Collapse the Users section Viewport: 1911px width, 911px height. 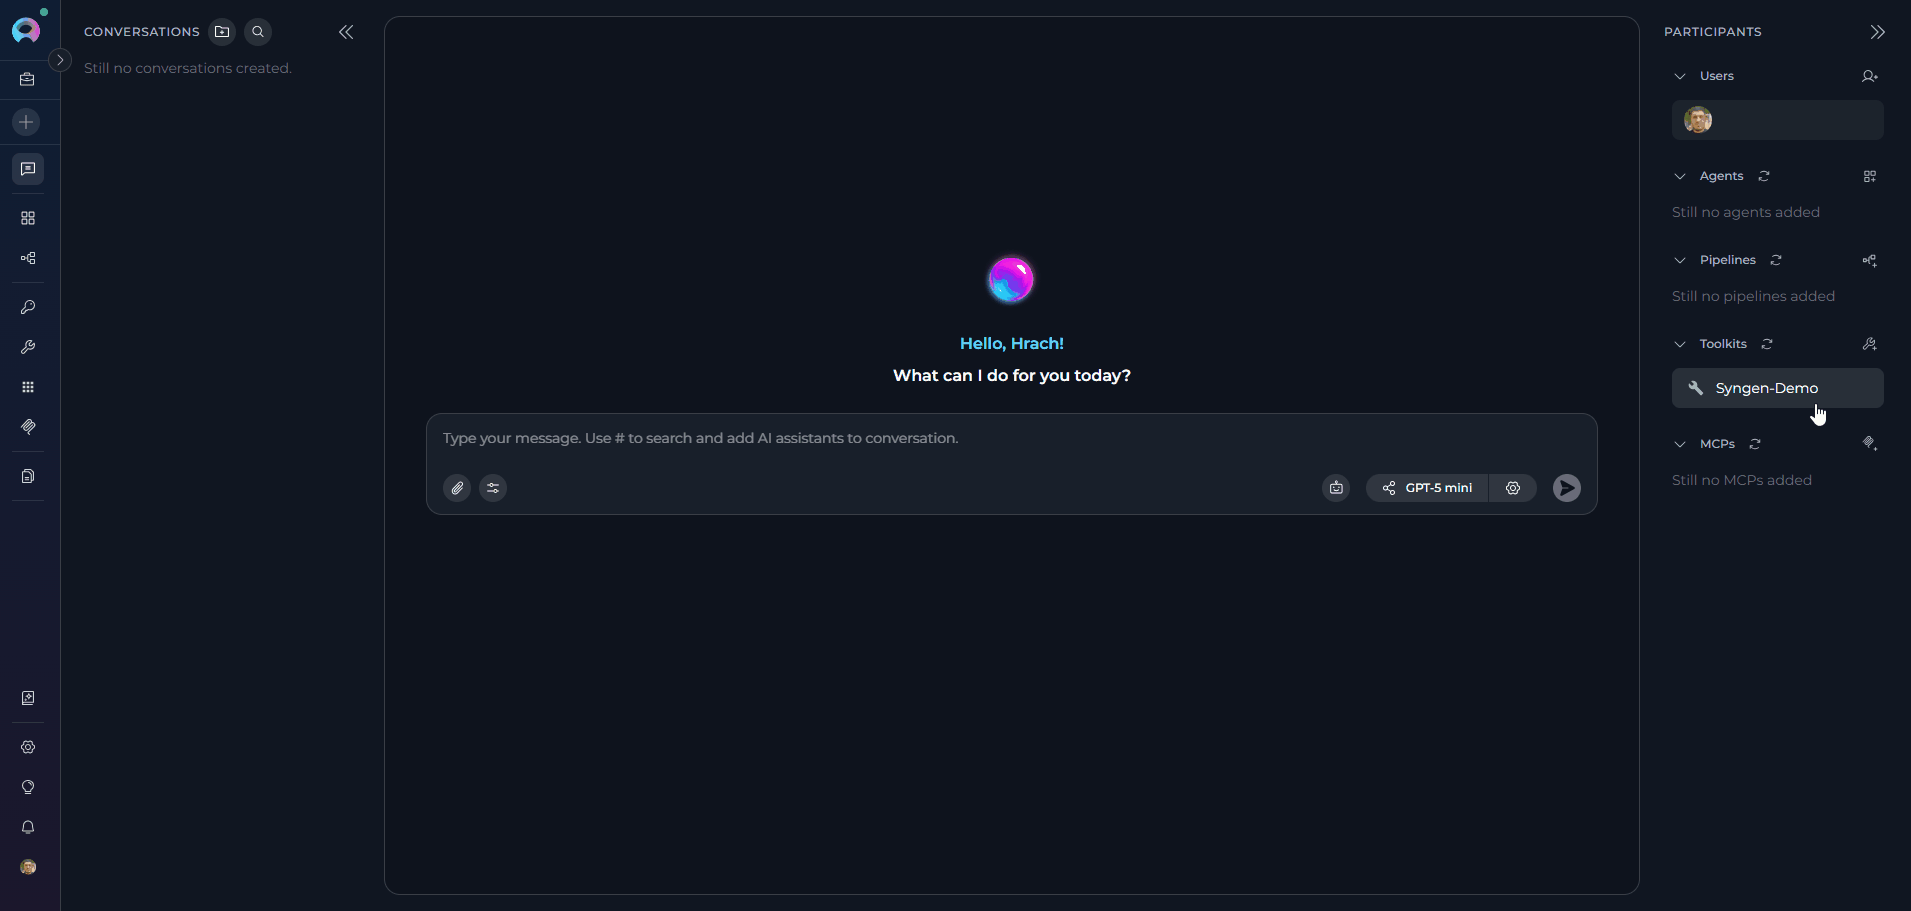click(1680, 76)
